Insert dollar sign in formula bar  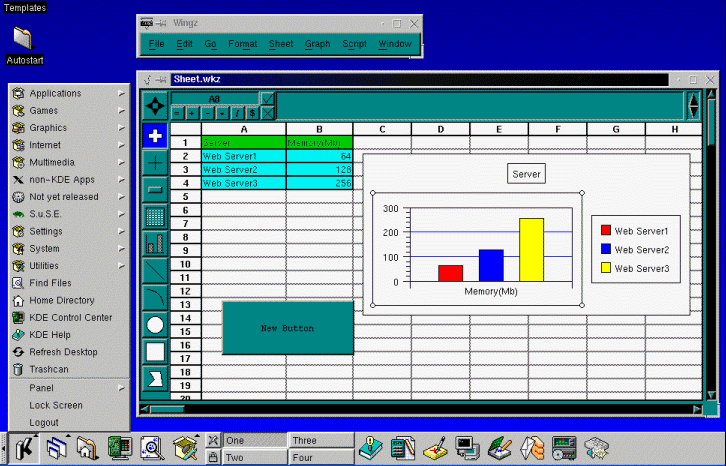click(x=252, y=113)
